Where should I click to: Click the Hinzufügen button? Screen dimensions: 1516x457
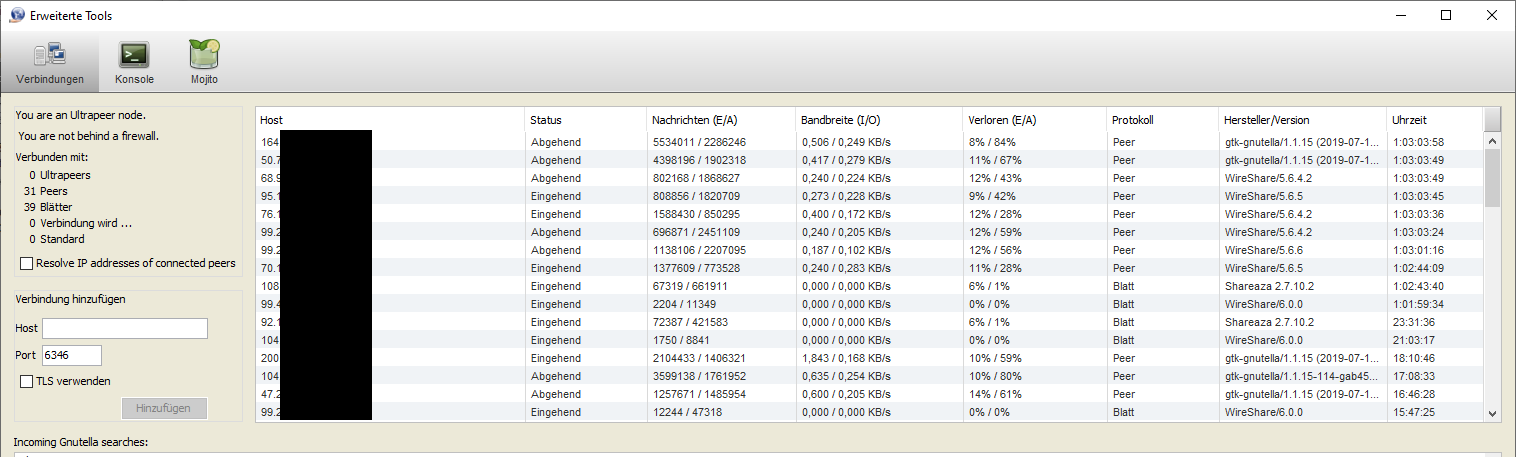pyautogui.click(x=164, y=408)
